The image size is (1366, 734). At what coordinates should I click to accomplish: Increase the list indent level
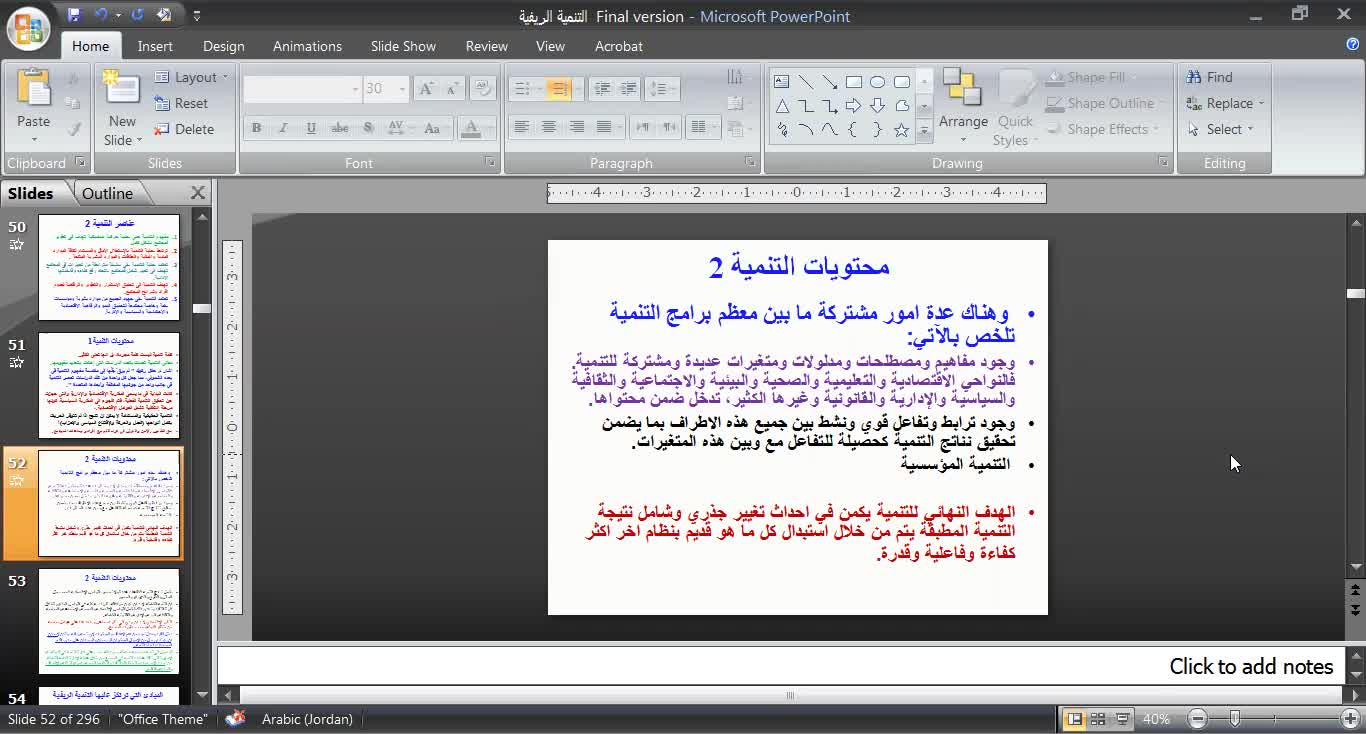click(x=630, y=89)
